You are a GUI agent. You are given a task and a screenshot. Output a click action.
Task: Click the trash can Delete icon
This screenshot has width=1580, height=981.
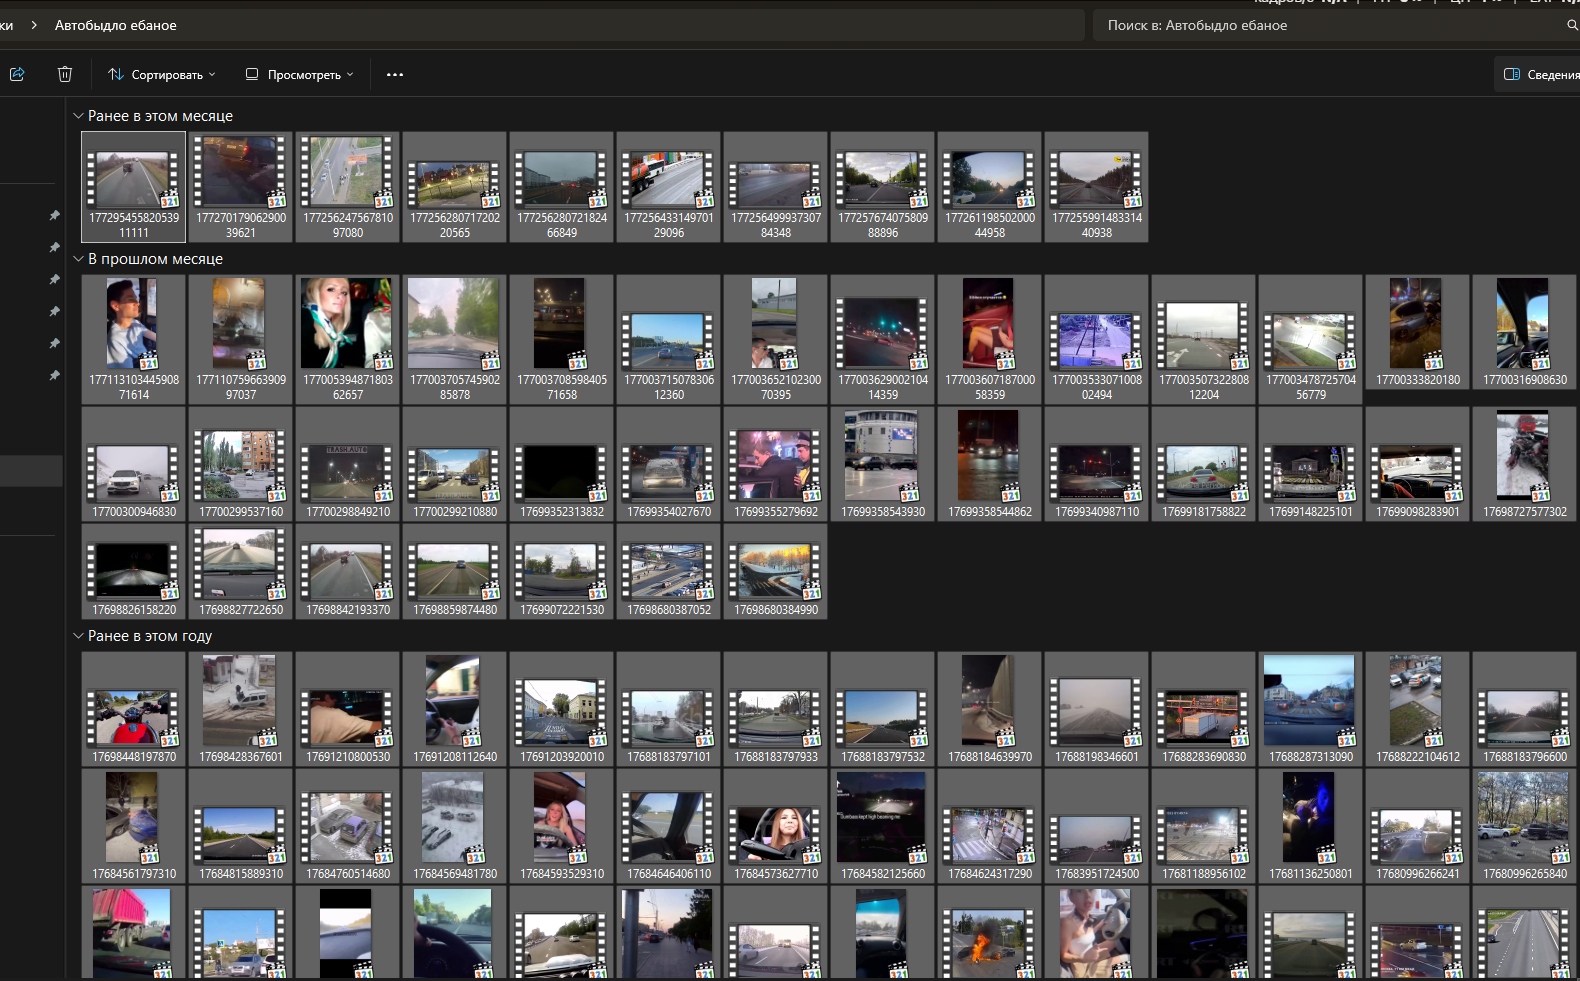(x=65, y=74)
